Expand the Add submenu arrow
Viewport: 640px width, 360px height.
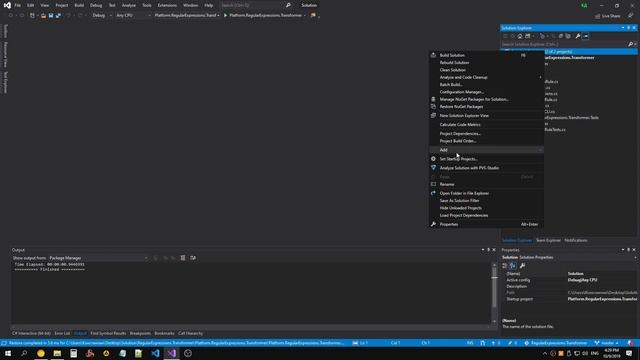(x=540, y=150)
